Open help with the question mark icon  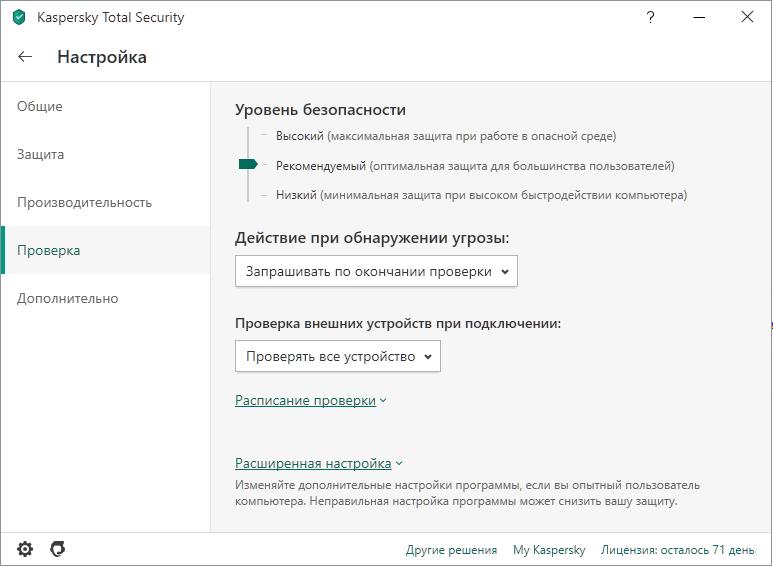pos(651,17)
